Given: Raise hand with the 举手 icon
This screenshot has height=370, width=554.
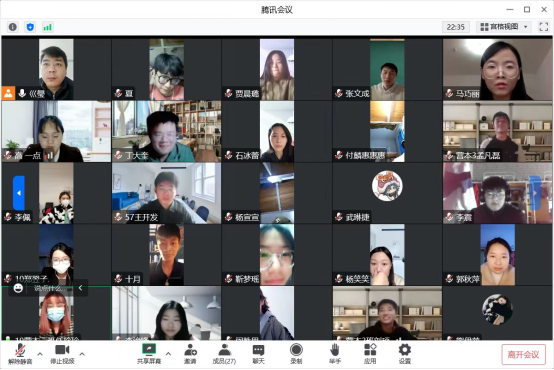Looking at the screenshot, I should (335, 354).
